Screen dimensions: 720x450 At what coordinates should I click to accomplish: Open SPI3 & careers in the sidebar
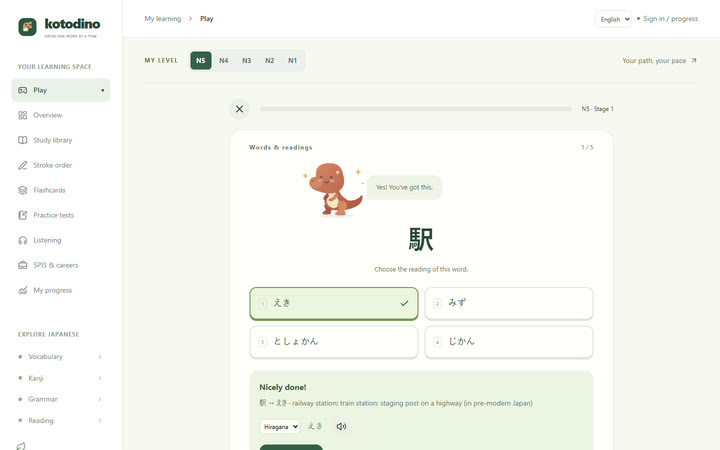point(61,265)
